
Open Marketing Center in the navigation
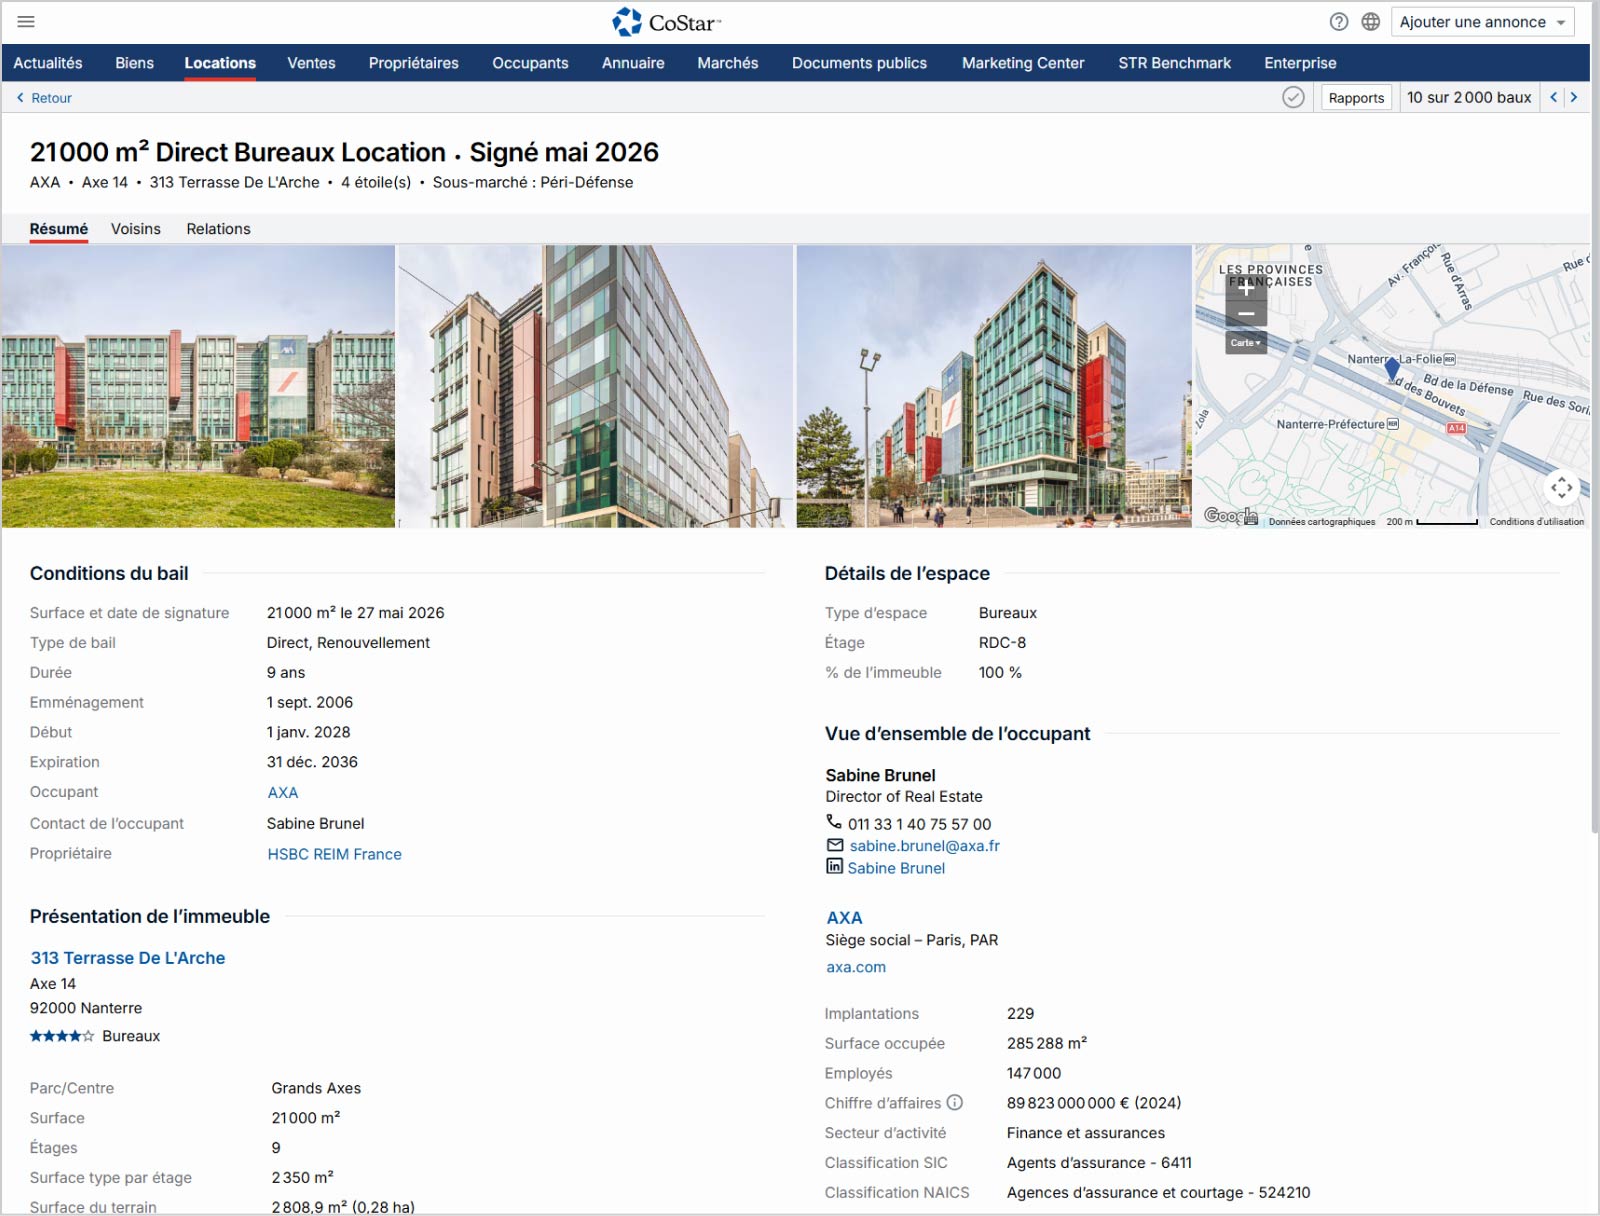1023,63
